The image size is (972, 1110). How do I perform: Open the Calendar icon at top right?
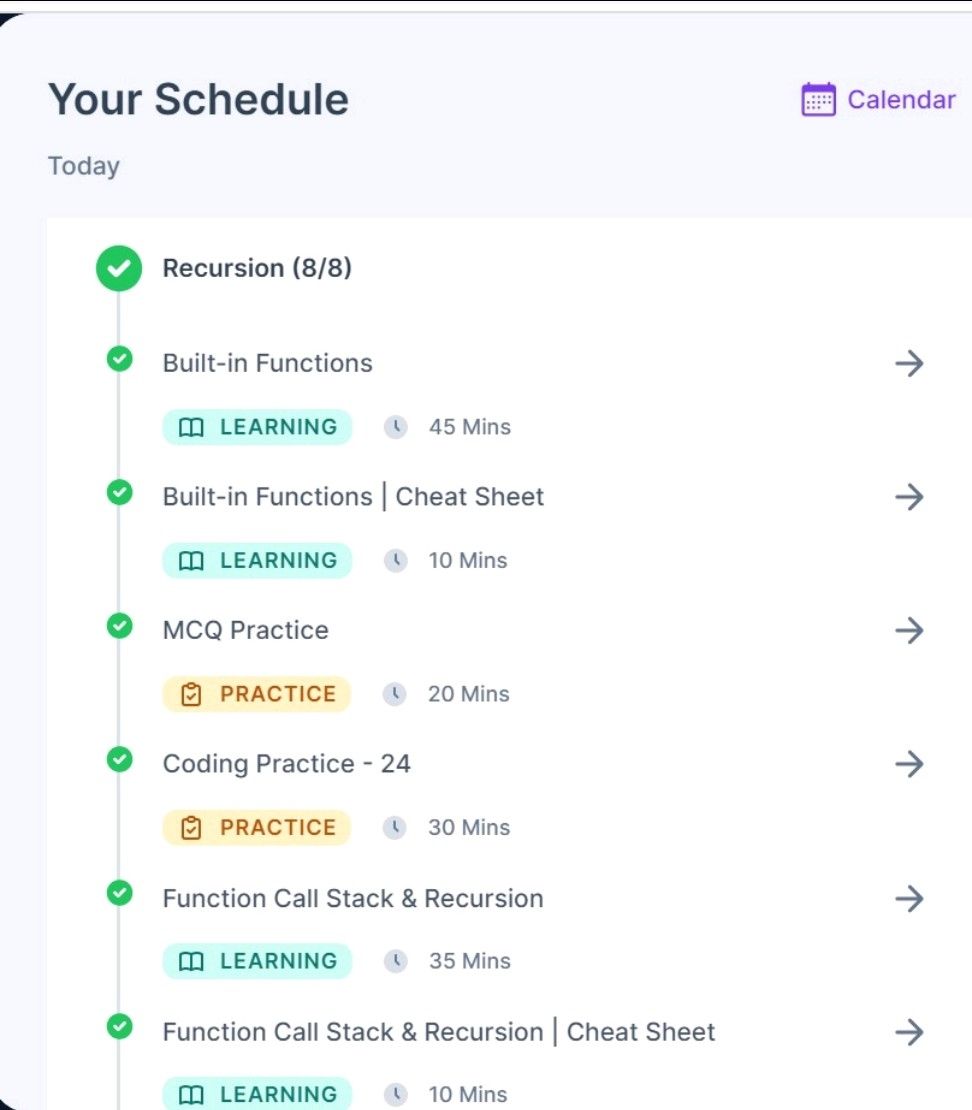point(818,99)
